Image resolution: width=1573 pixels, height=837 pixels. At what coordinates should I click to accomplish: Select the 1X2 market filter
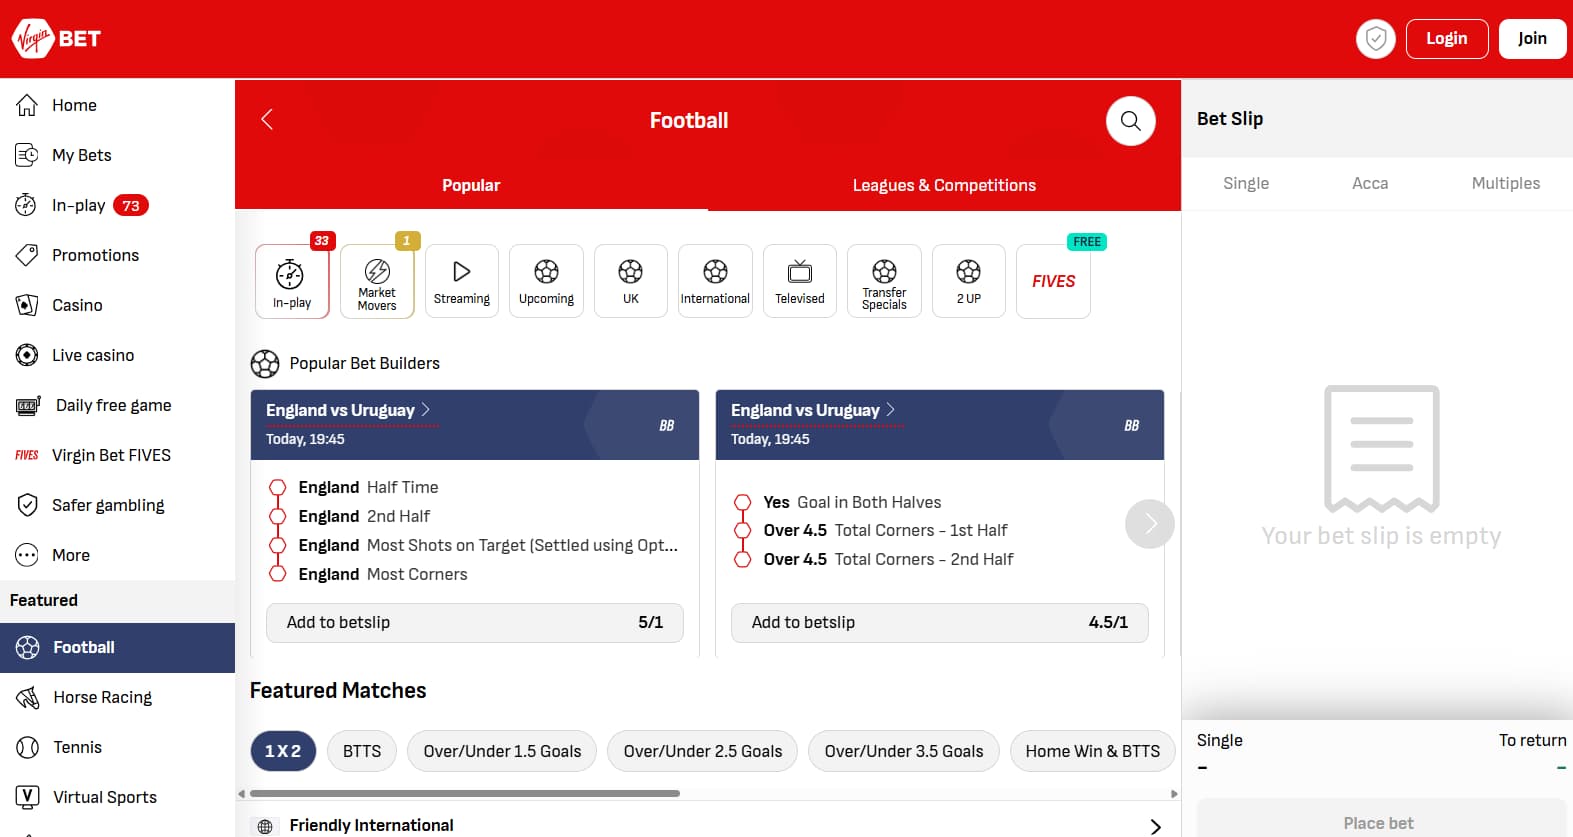283,751
